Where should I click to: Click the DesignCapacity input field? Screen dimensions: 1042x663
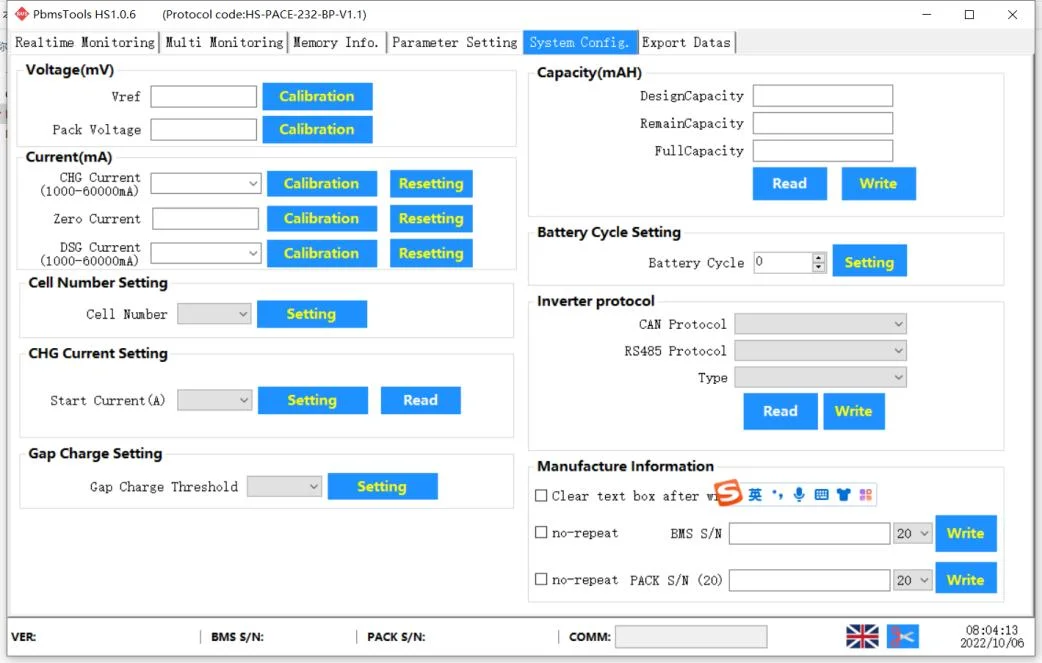pyautogui.click(x=822, y=96)
